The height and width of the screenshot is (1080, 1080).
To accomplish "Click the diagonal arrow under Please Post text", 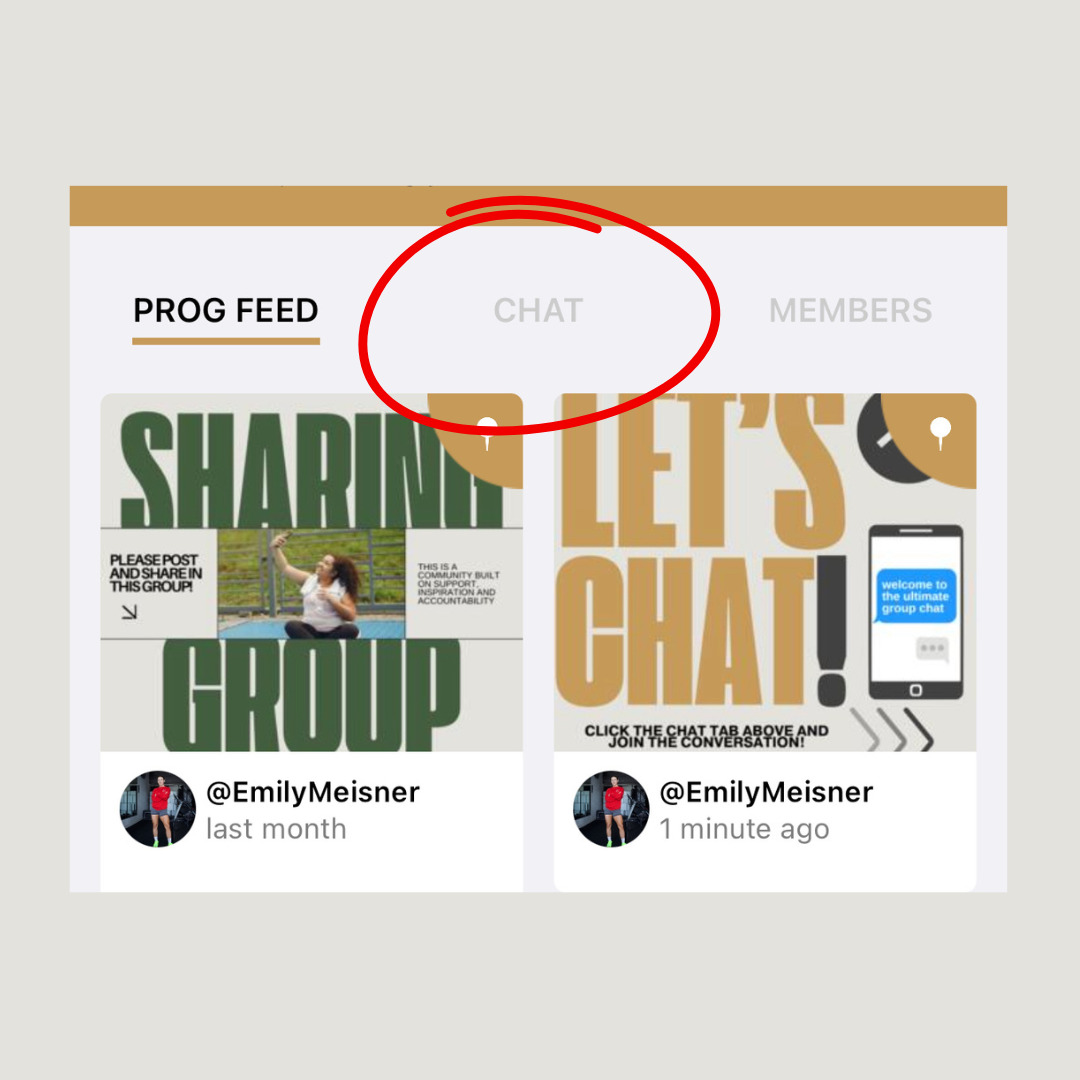I will coord(129,612).
